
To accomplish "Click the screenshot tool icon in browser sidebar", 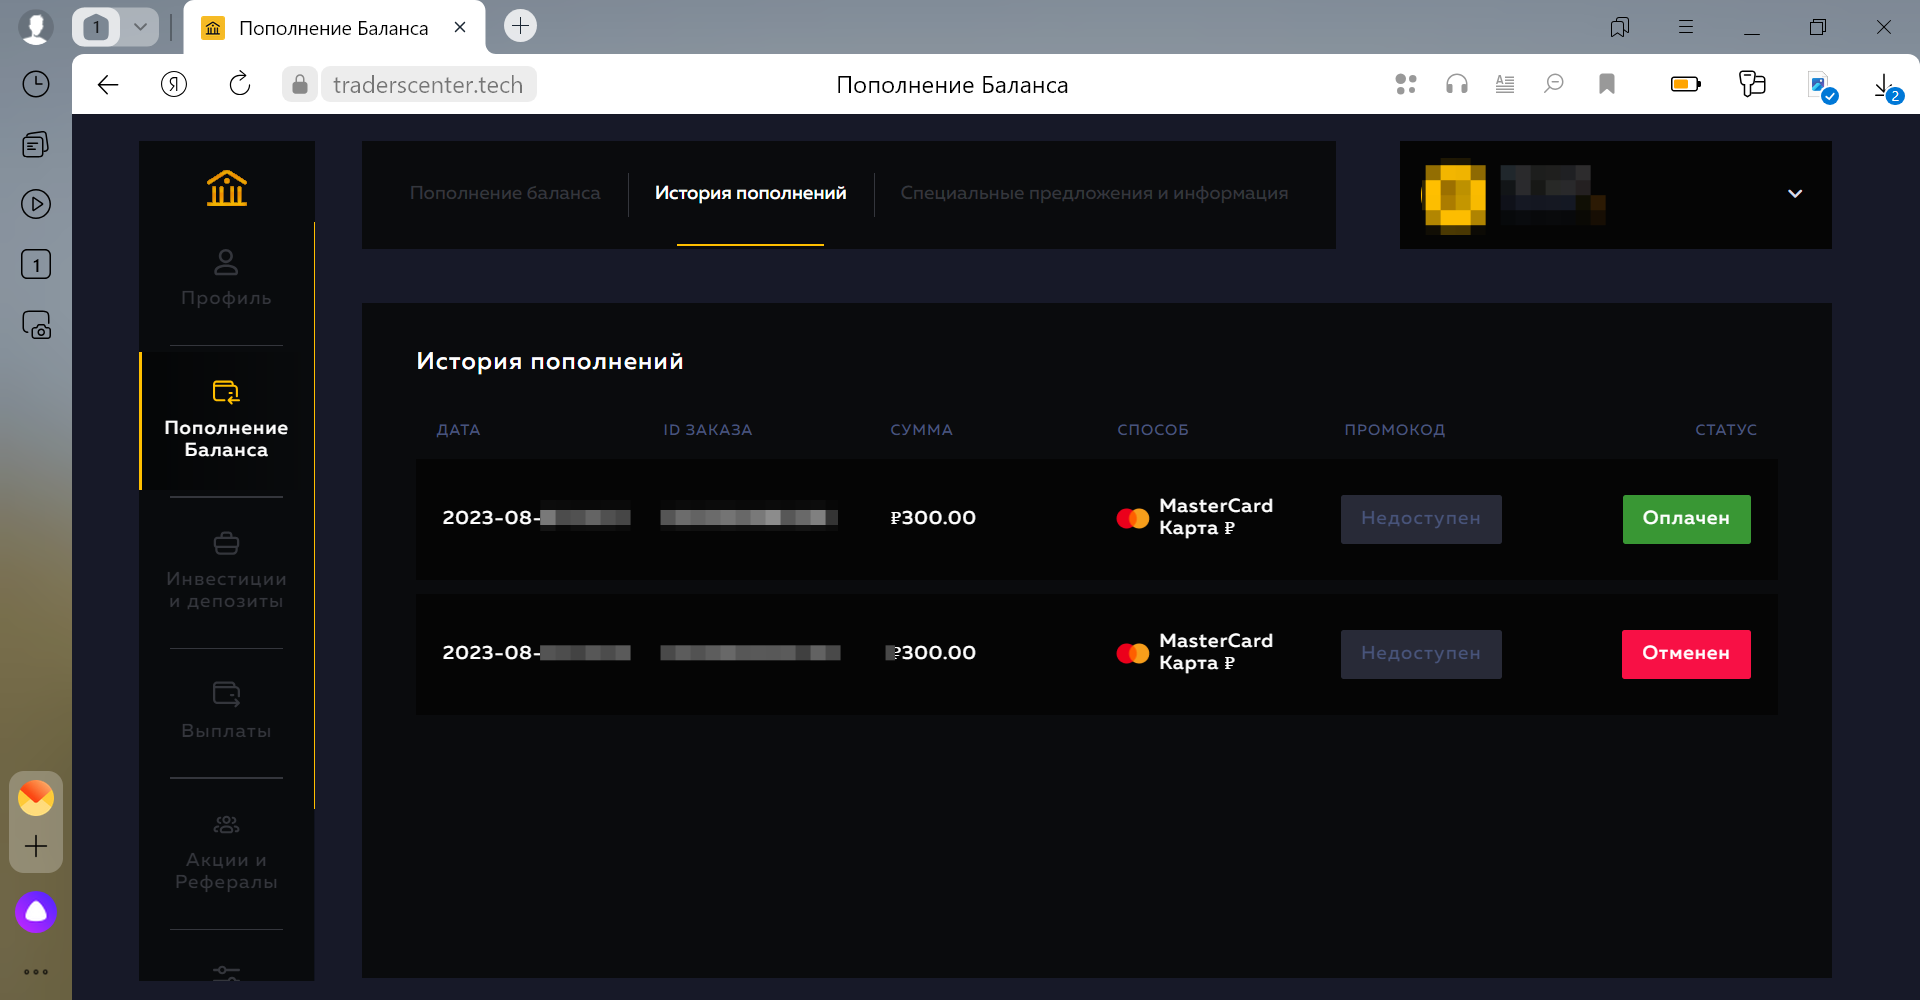I will pyautogui.click(x=36, y=324).
